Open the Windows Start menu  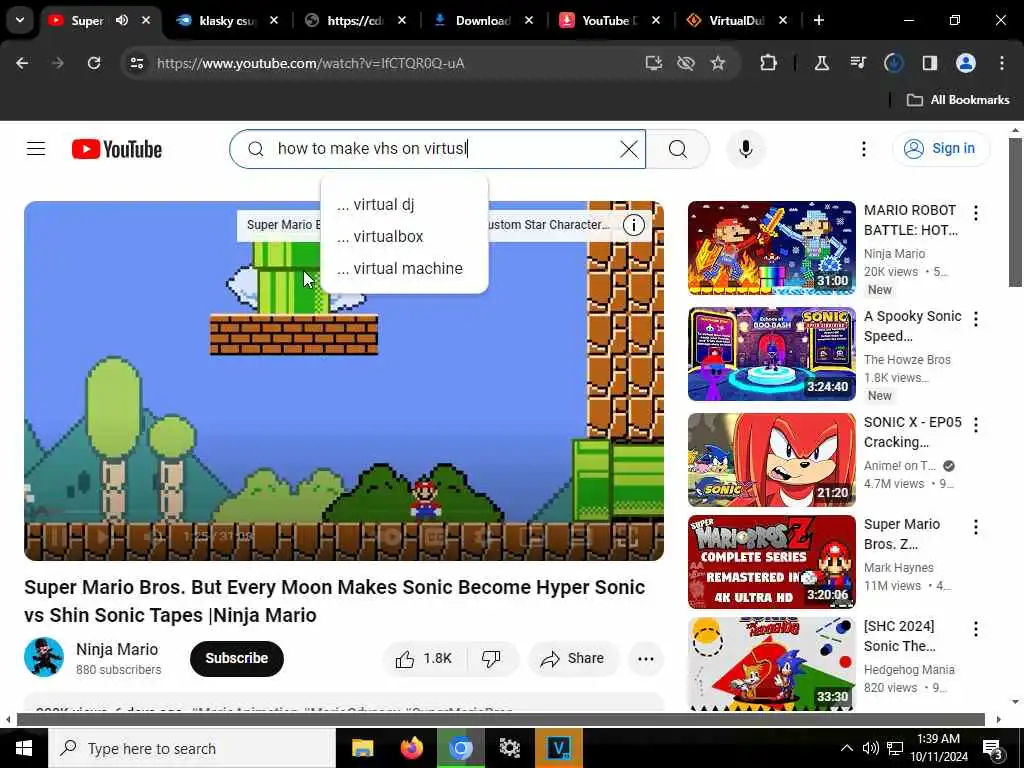(x=24, y=748)
